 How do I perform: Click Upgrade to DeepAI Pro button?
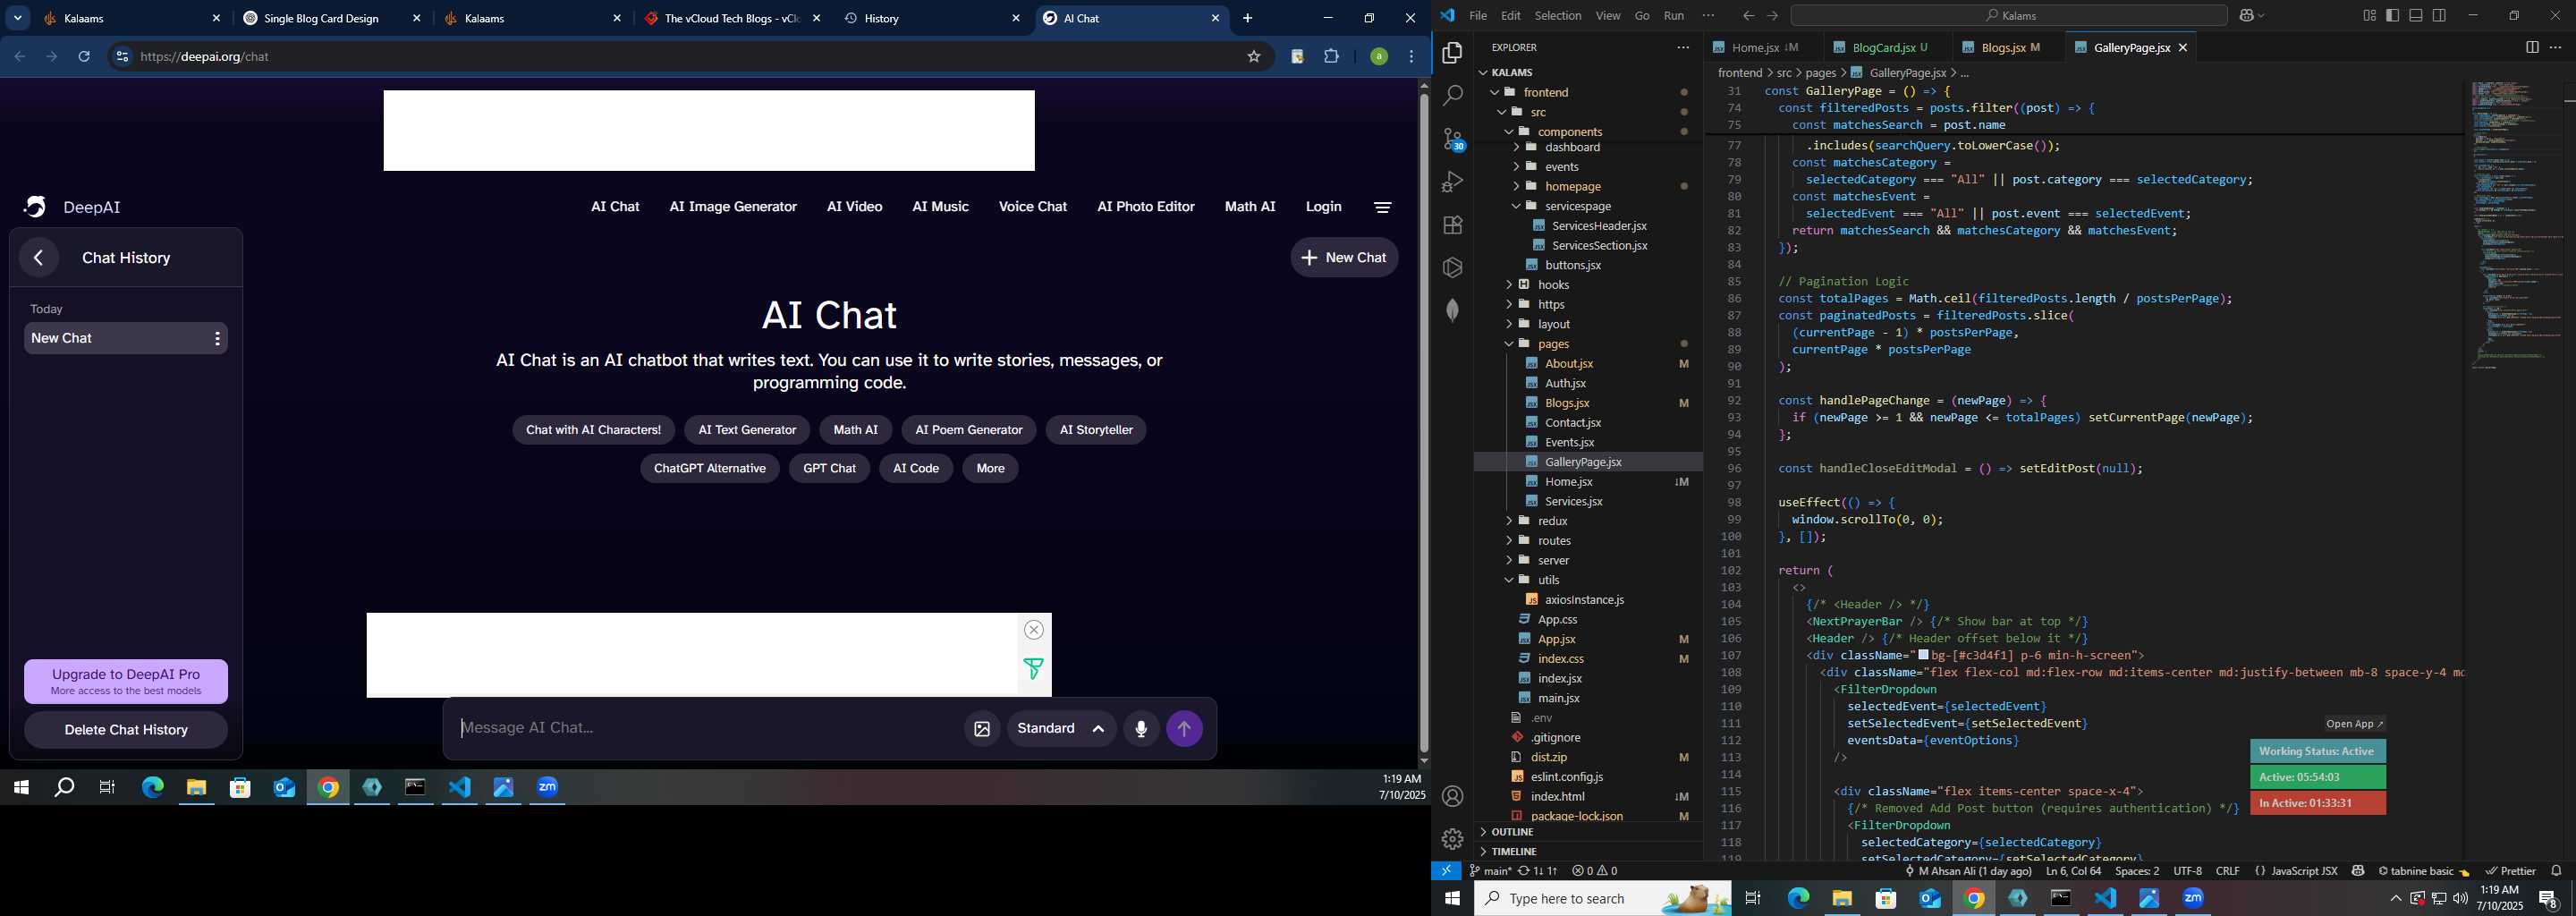coord(126,682)
